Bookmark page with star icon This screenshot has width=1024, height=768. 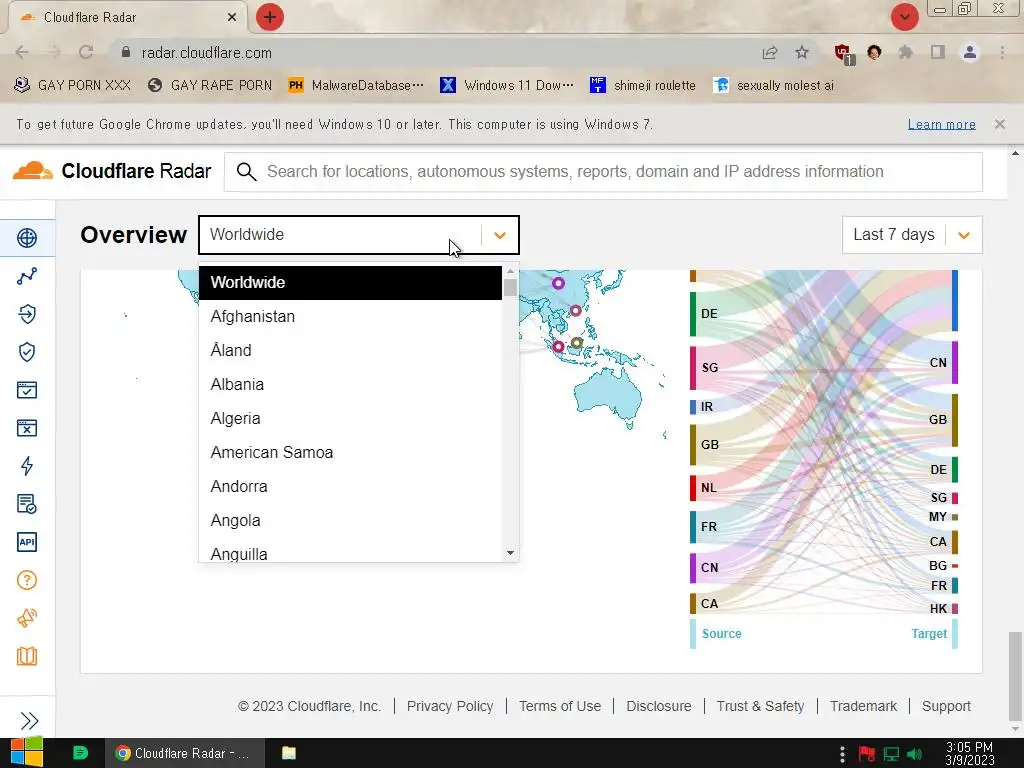click(x=802, y=52)
